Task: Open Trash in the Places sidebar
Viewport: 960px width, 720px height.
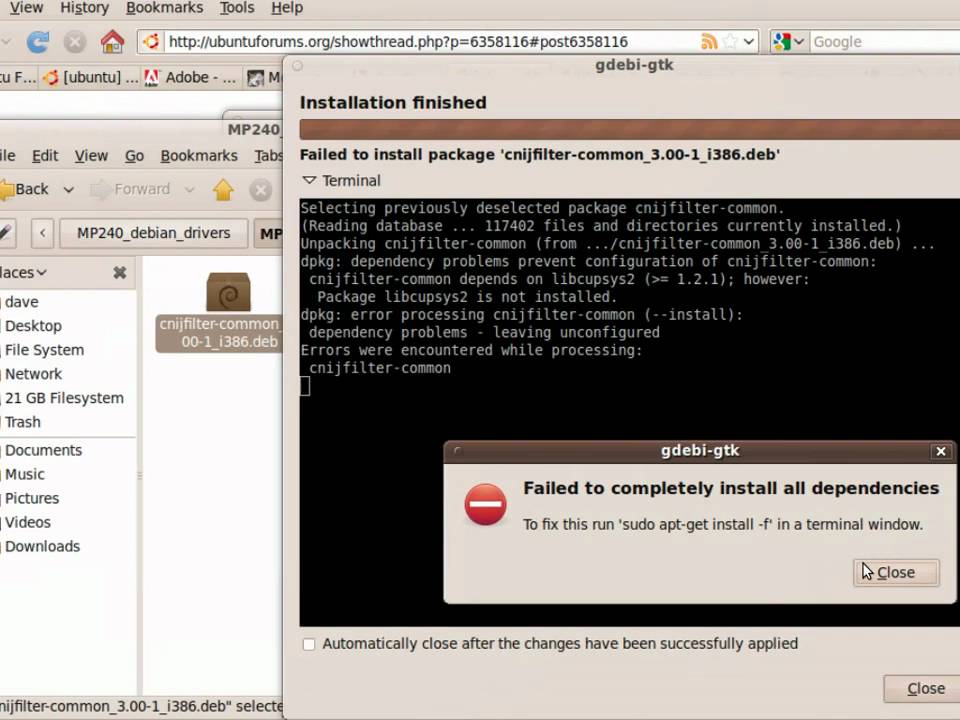Action: (23, 422)
